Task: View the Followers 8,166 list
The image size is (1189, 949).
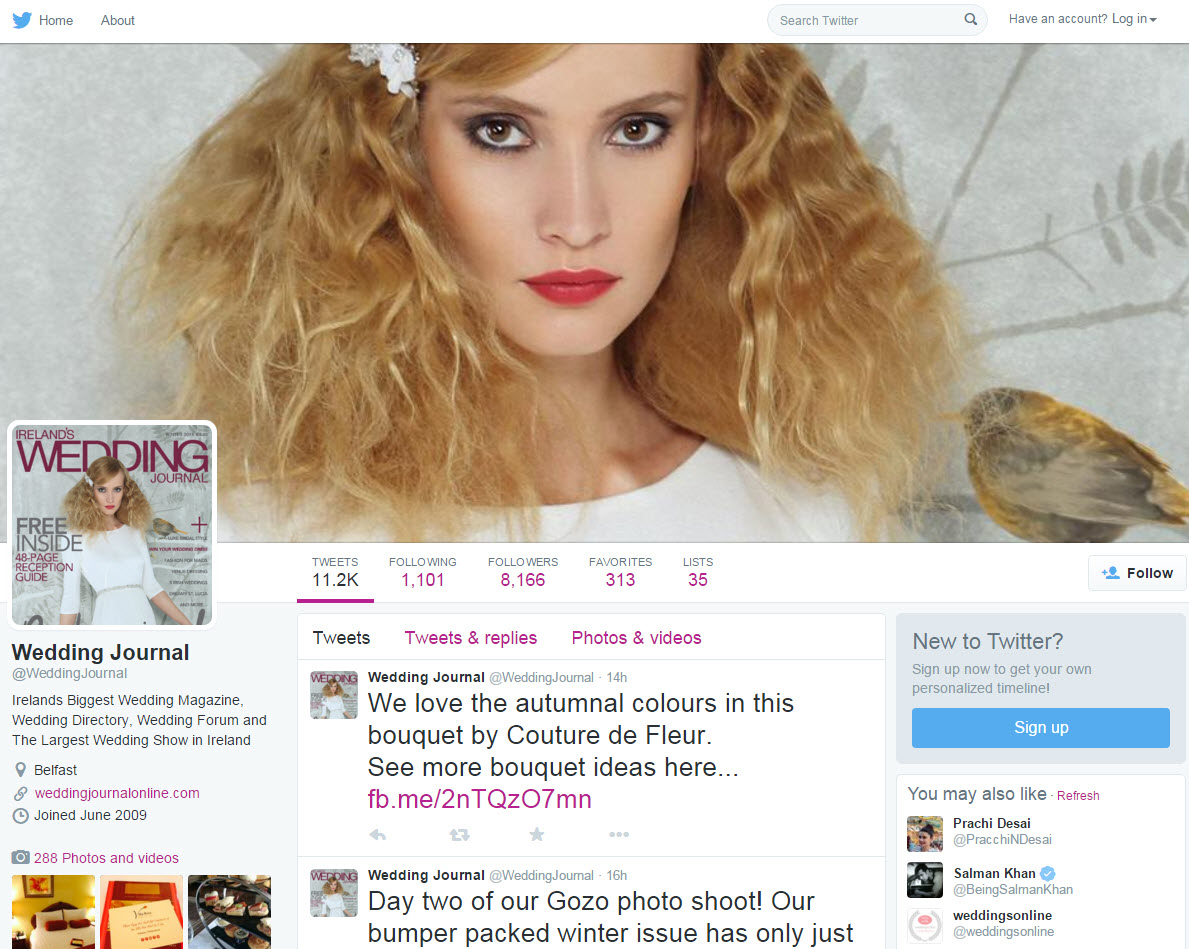Action: coord(522,573)
